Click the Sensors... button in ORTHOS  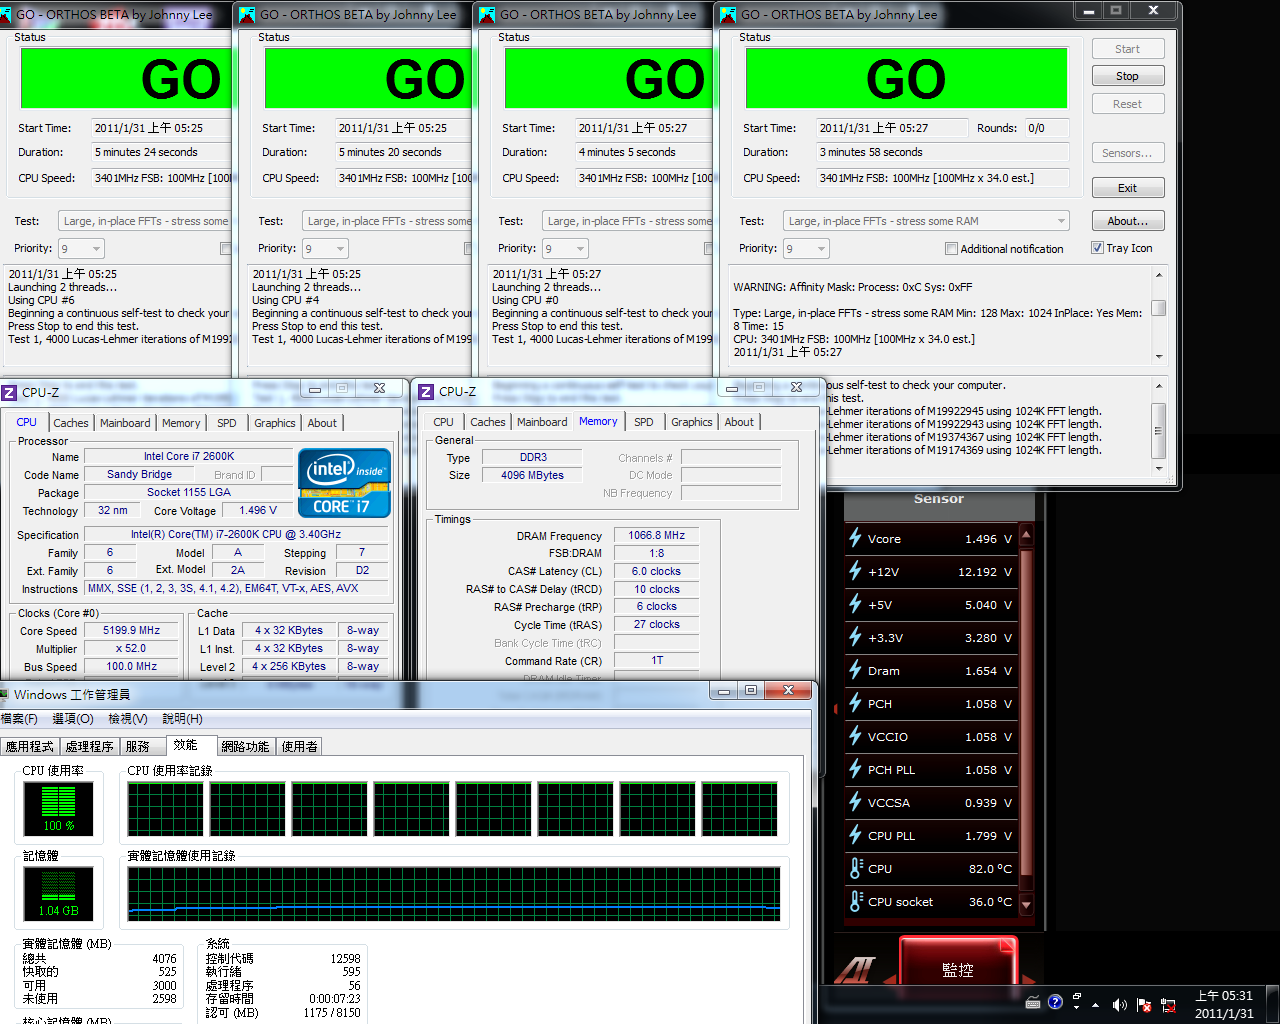click(x=1127, y=153)
